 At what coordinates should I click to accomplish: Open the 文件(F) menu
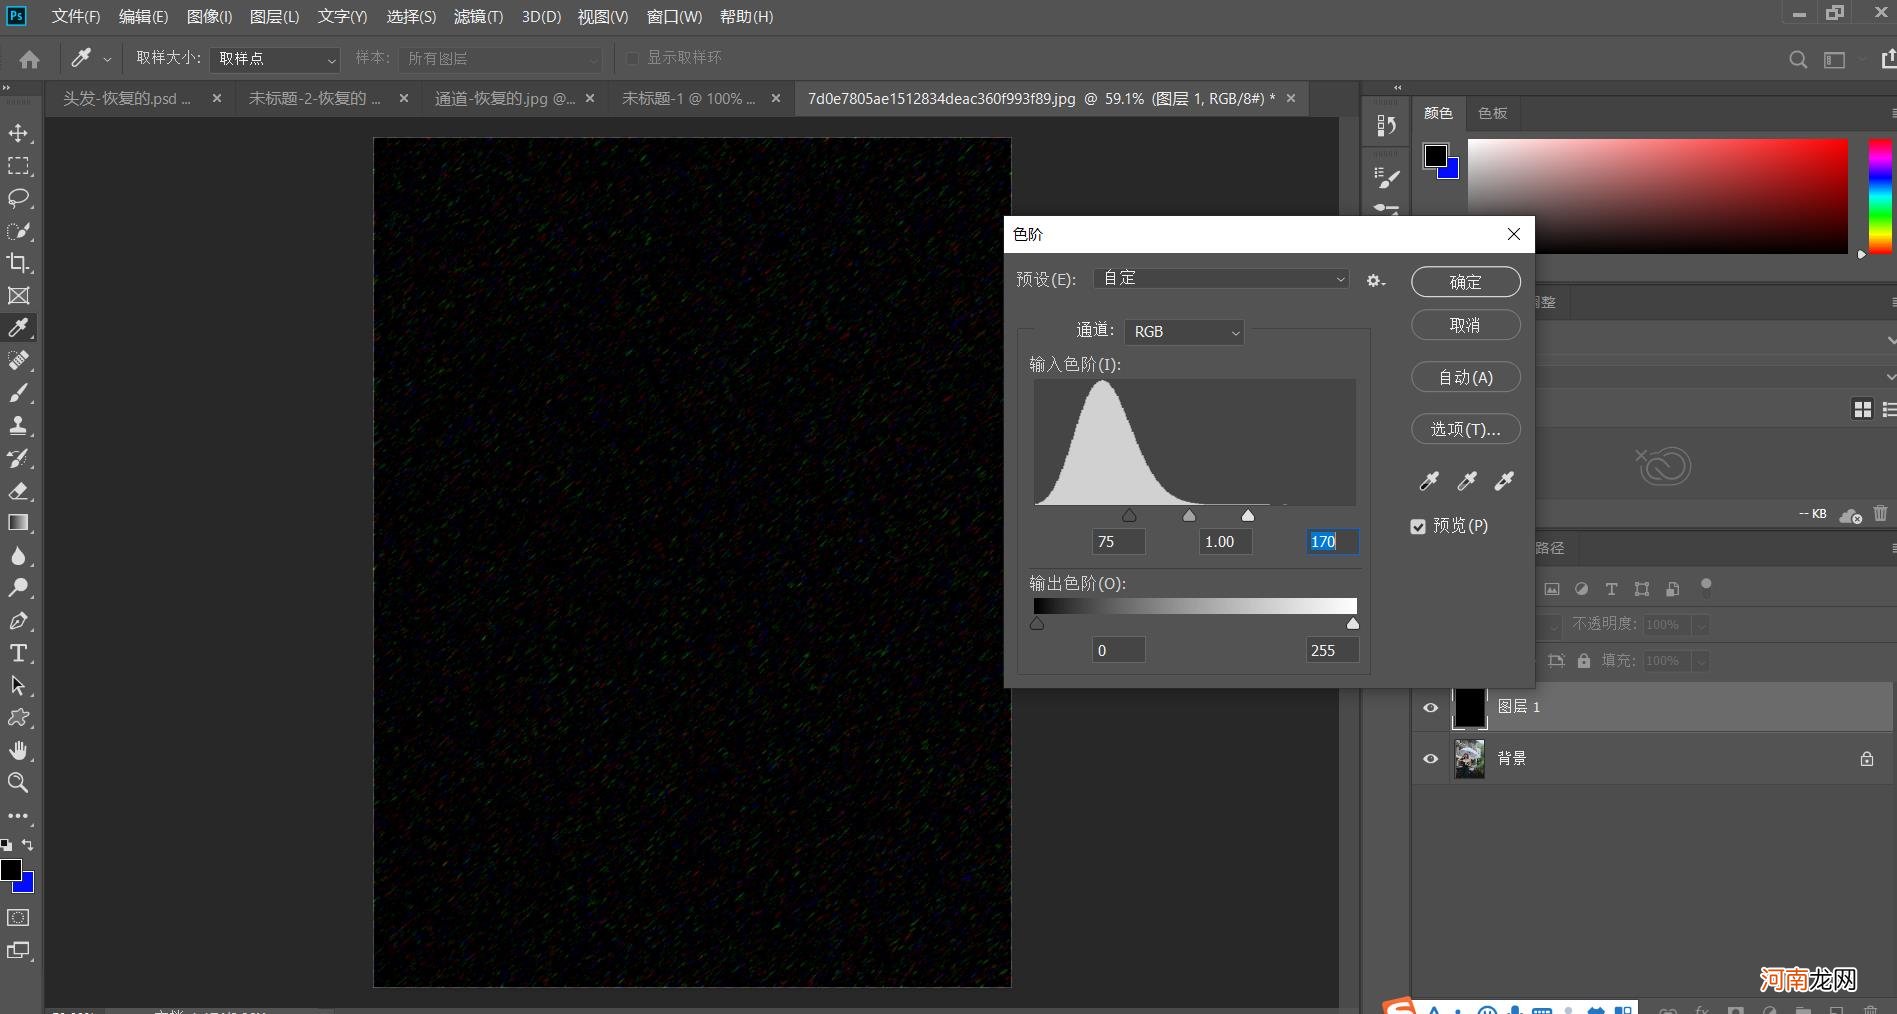click(76, 16)
